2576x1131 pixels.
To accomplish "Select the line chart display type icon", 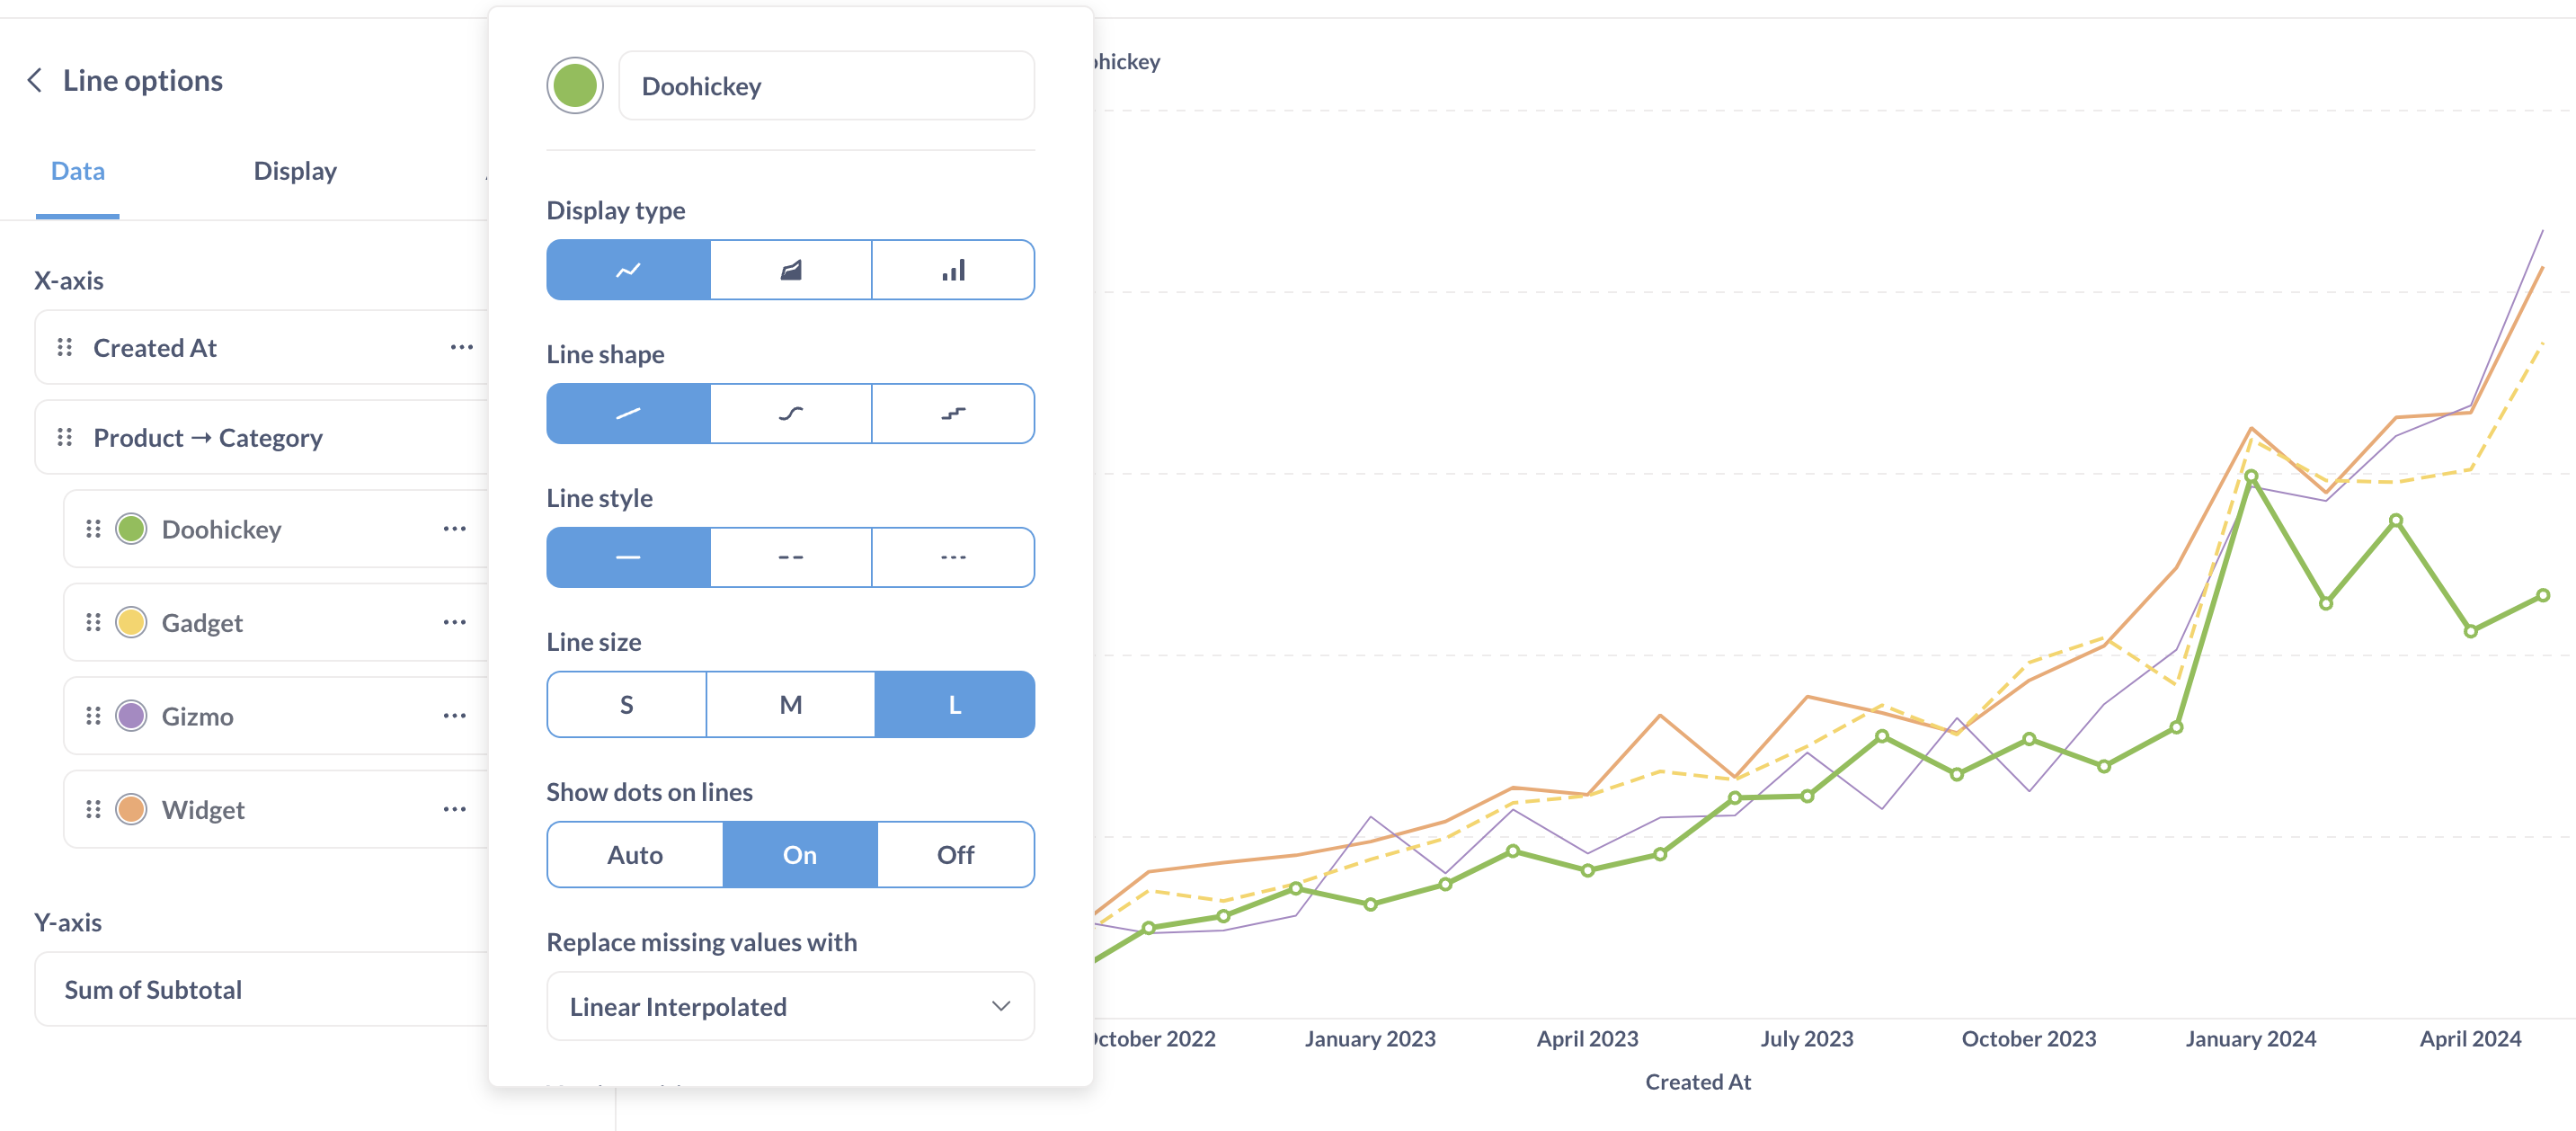I will [627, 270].
